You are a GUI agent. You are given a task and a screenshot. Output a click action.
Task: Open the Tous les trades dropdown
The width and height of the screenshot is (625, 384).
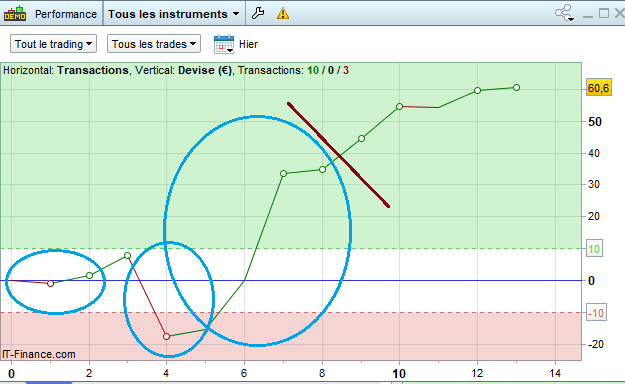click(154, 44)
